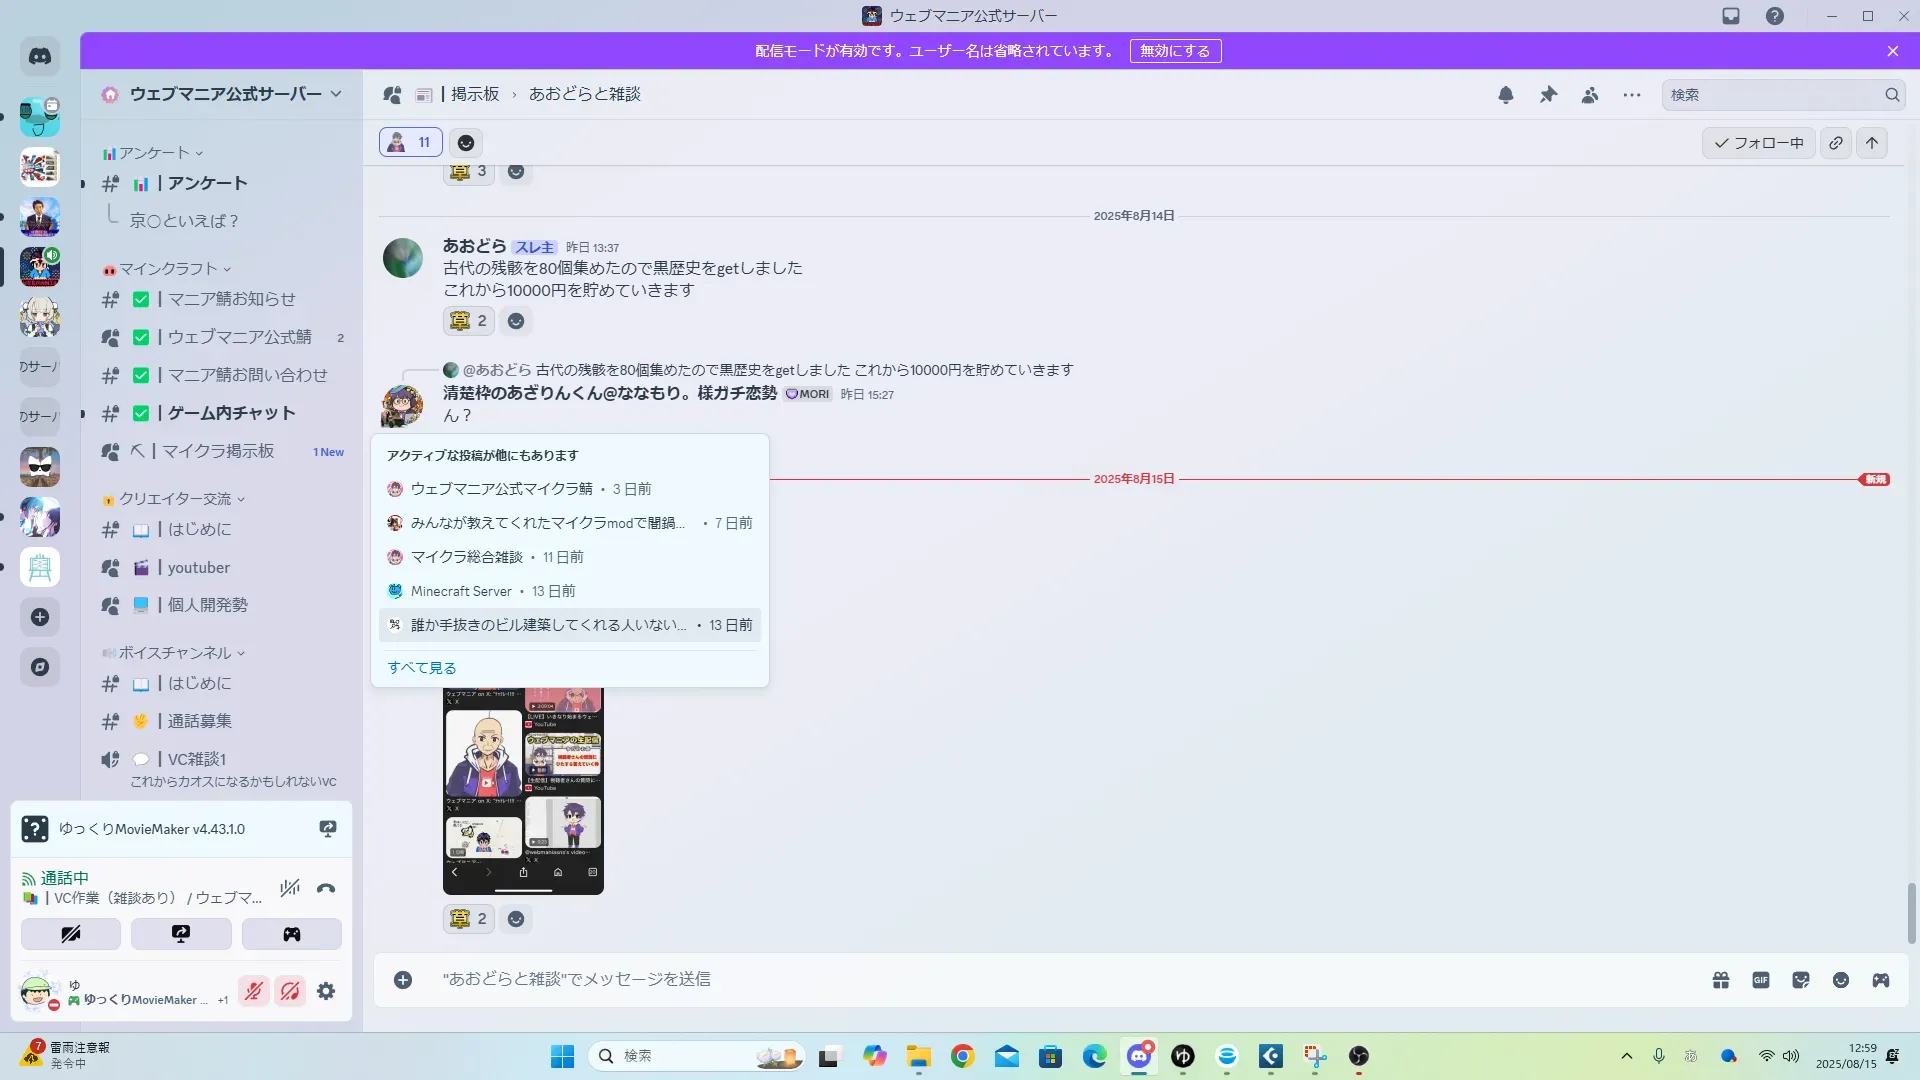The width and height of the screenshot is (1920, 1080).
Task: Toggle microphone mute in user panel
Action: coord(254,991)
